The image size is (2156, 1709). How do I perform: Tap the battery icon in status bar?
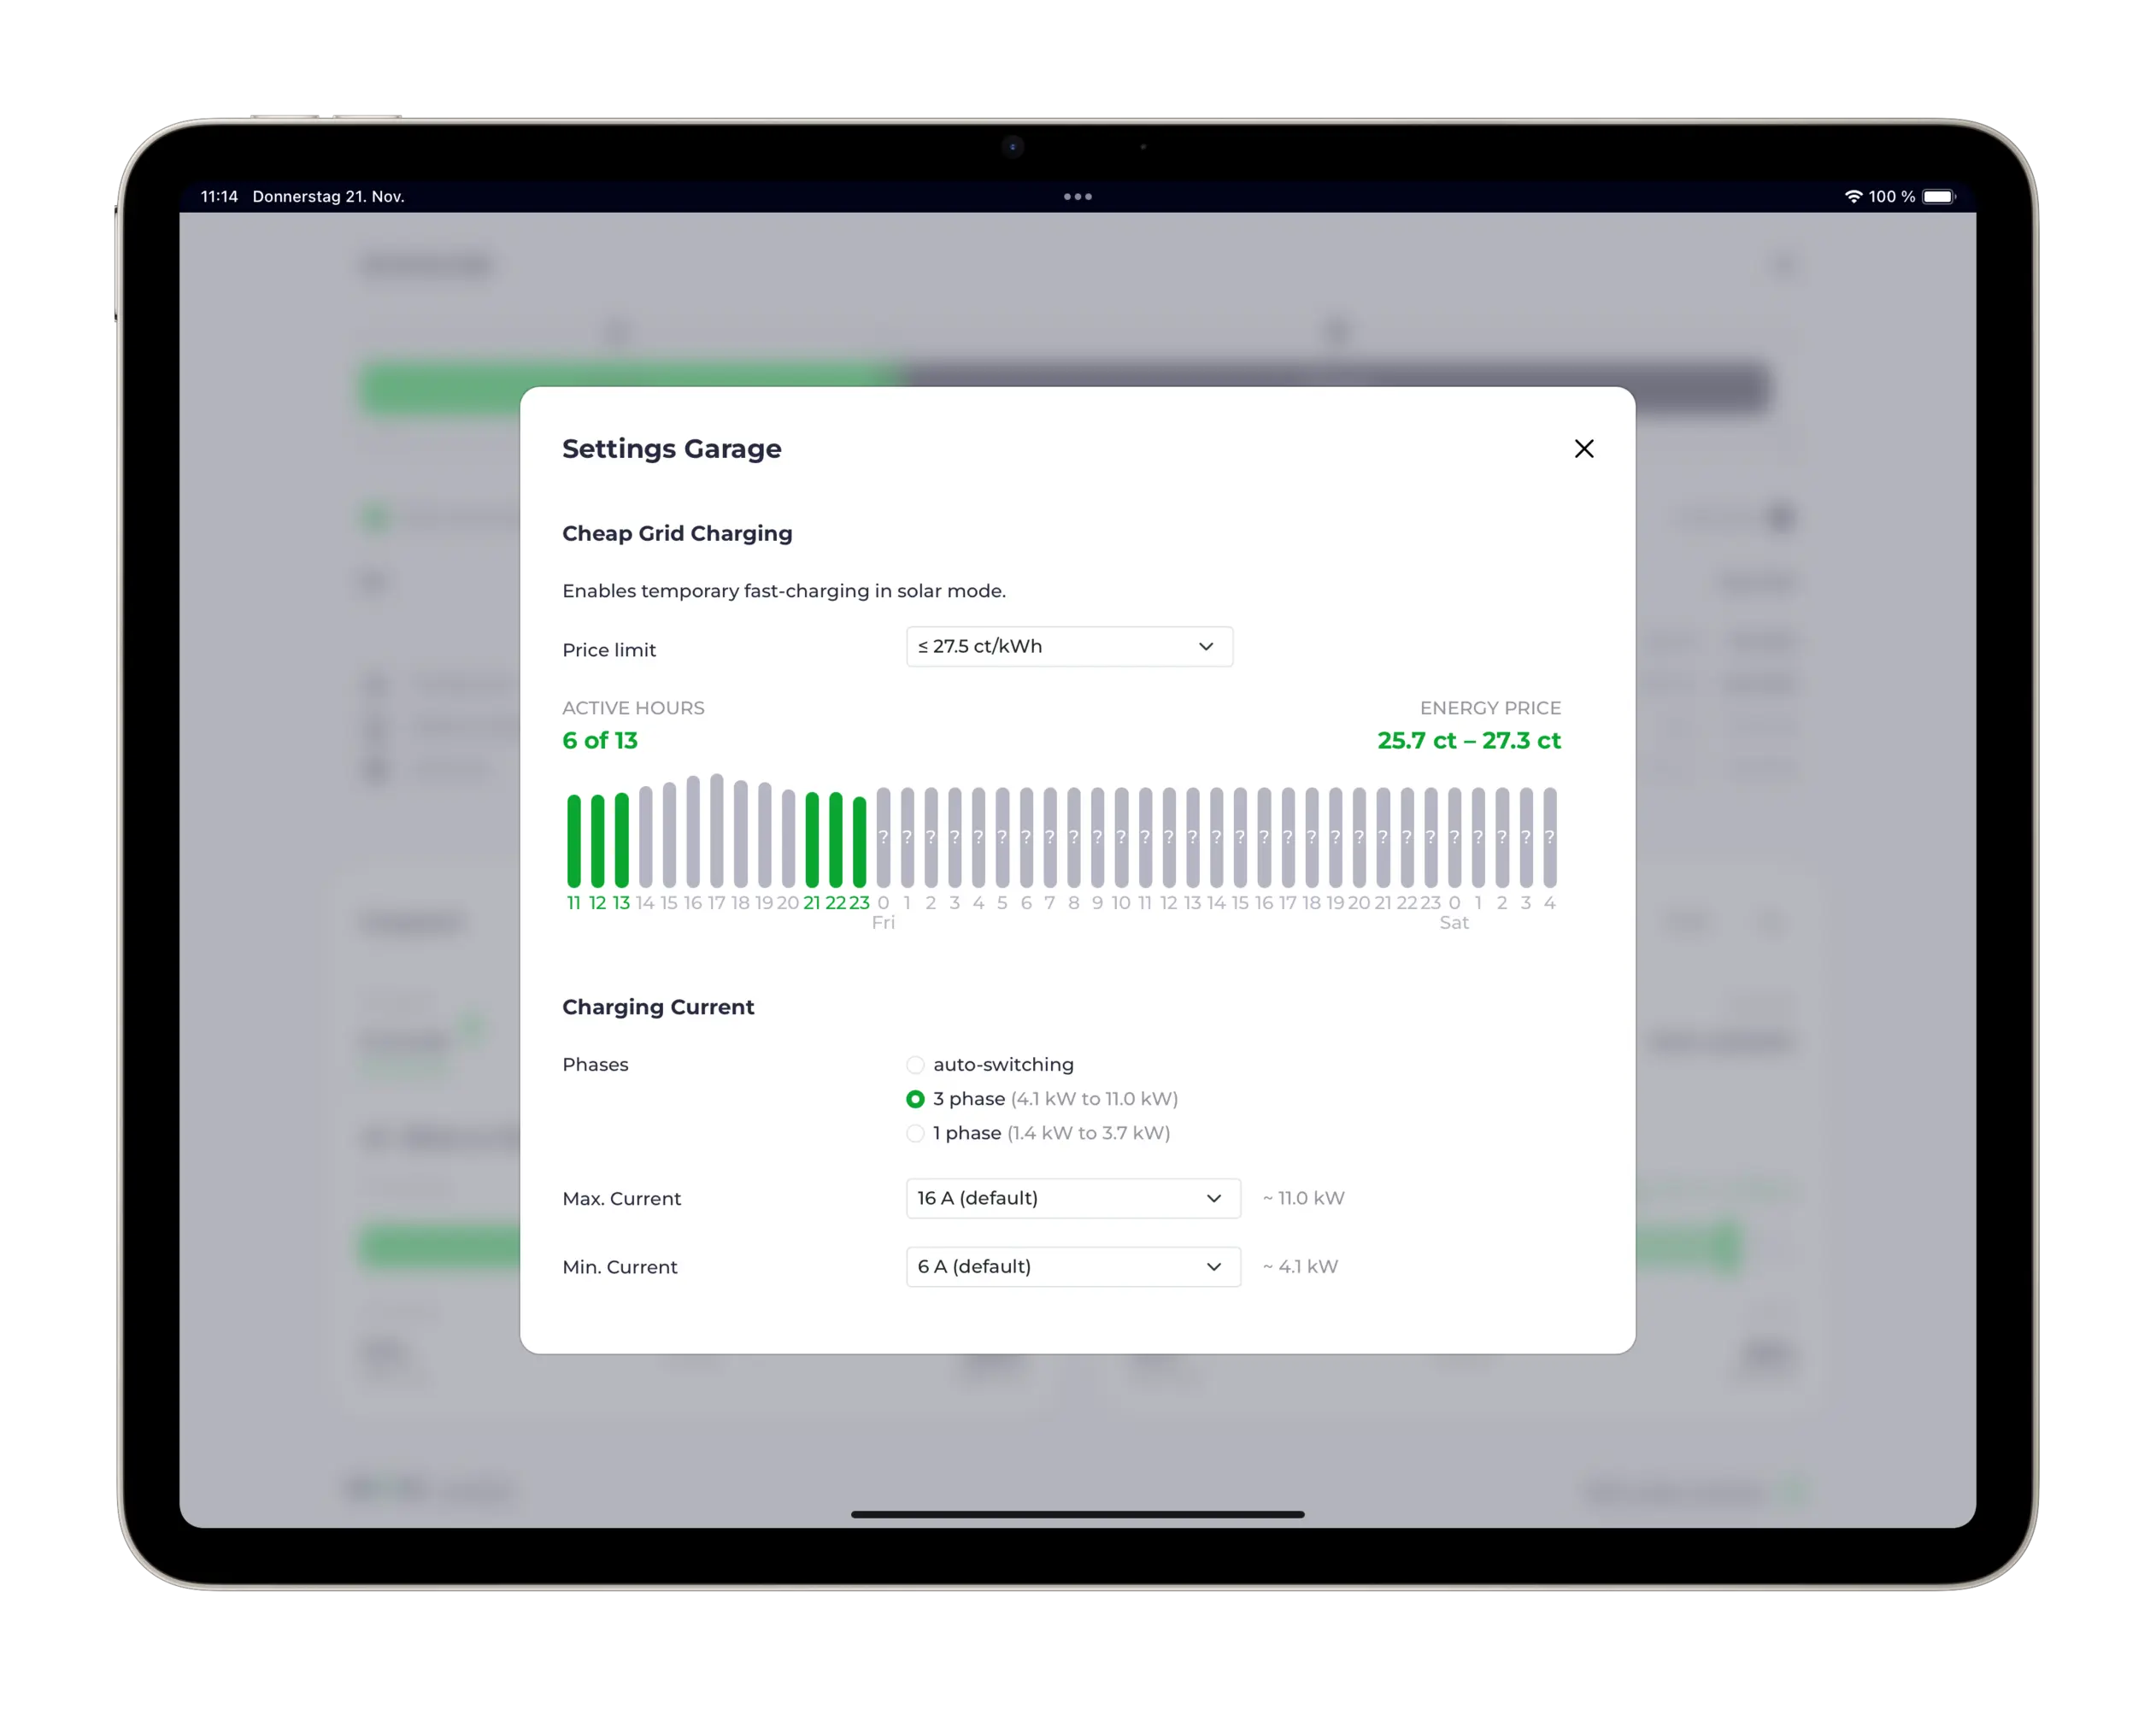point(1937,197)
